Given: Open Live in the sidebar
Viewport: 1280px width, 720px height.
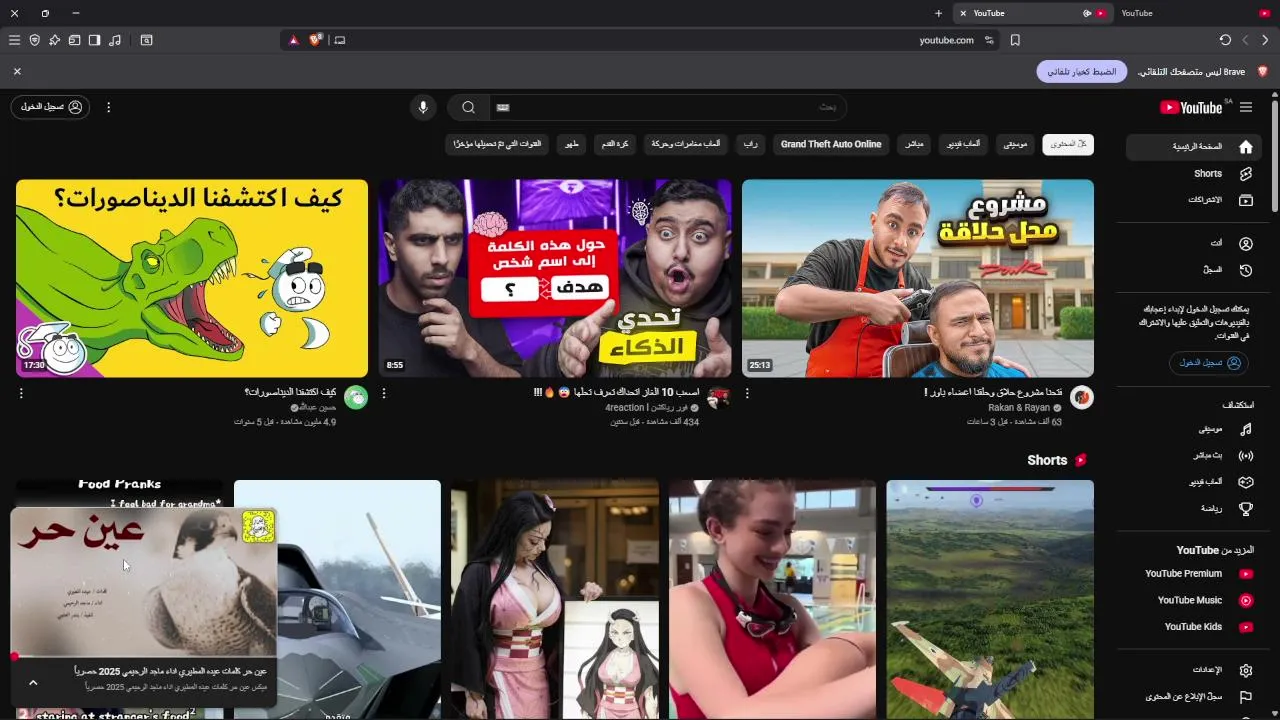Looking at the screenshot, I should point(1194,455).
